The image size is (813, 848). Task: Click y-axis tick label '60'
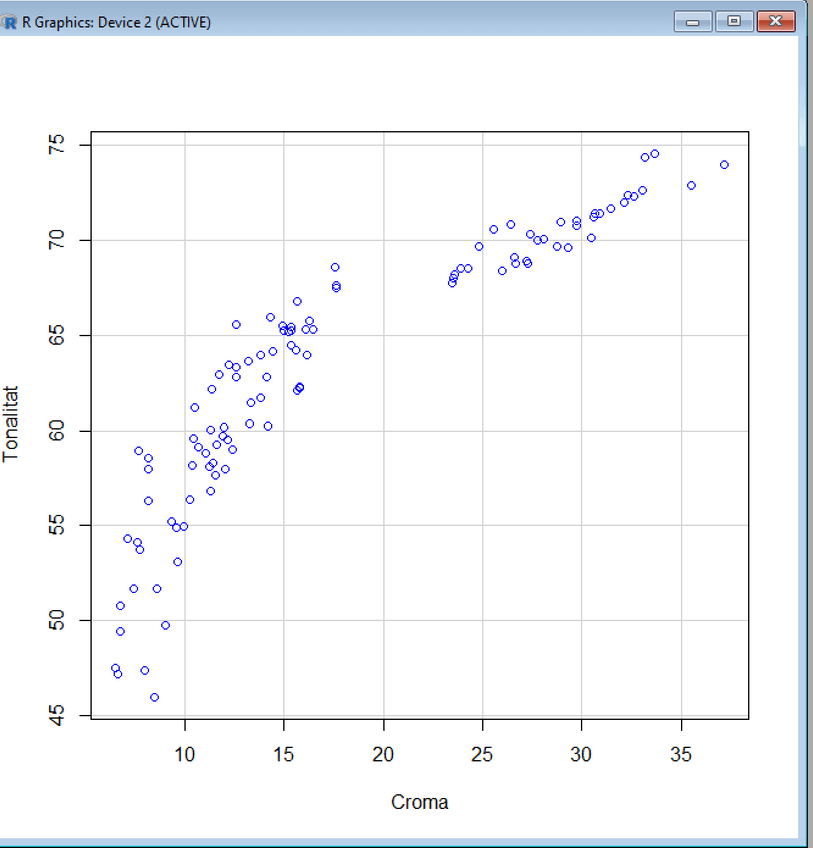(57, 430)
